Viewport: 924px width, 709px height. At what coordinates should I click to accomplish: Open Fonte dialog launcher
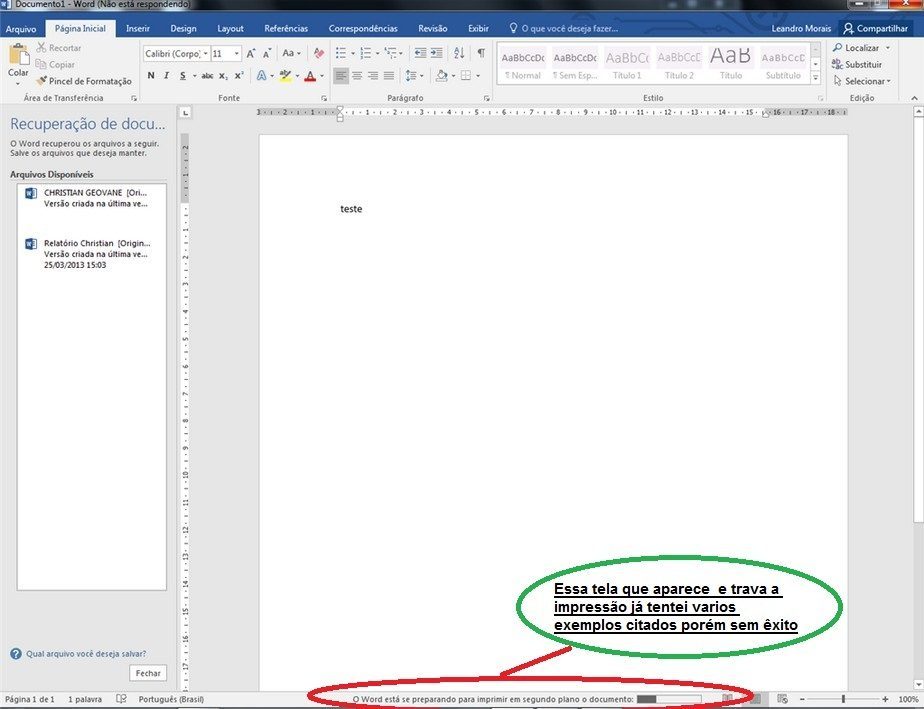coord(324,98)
